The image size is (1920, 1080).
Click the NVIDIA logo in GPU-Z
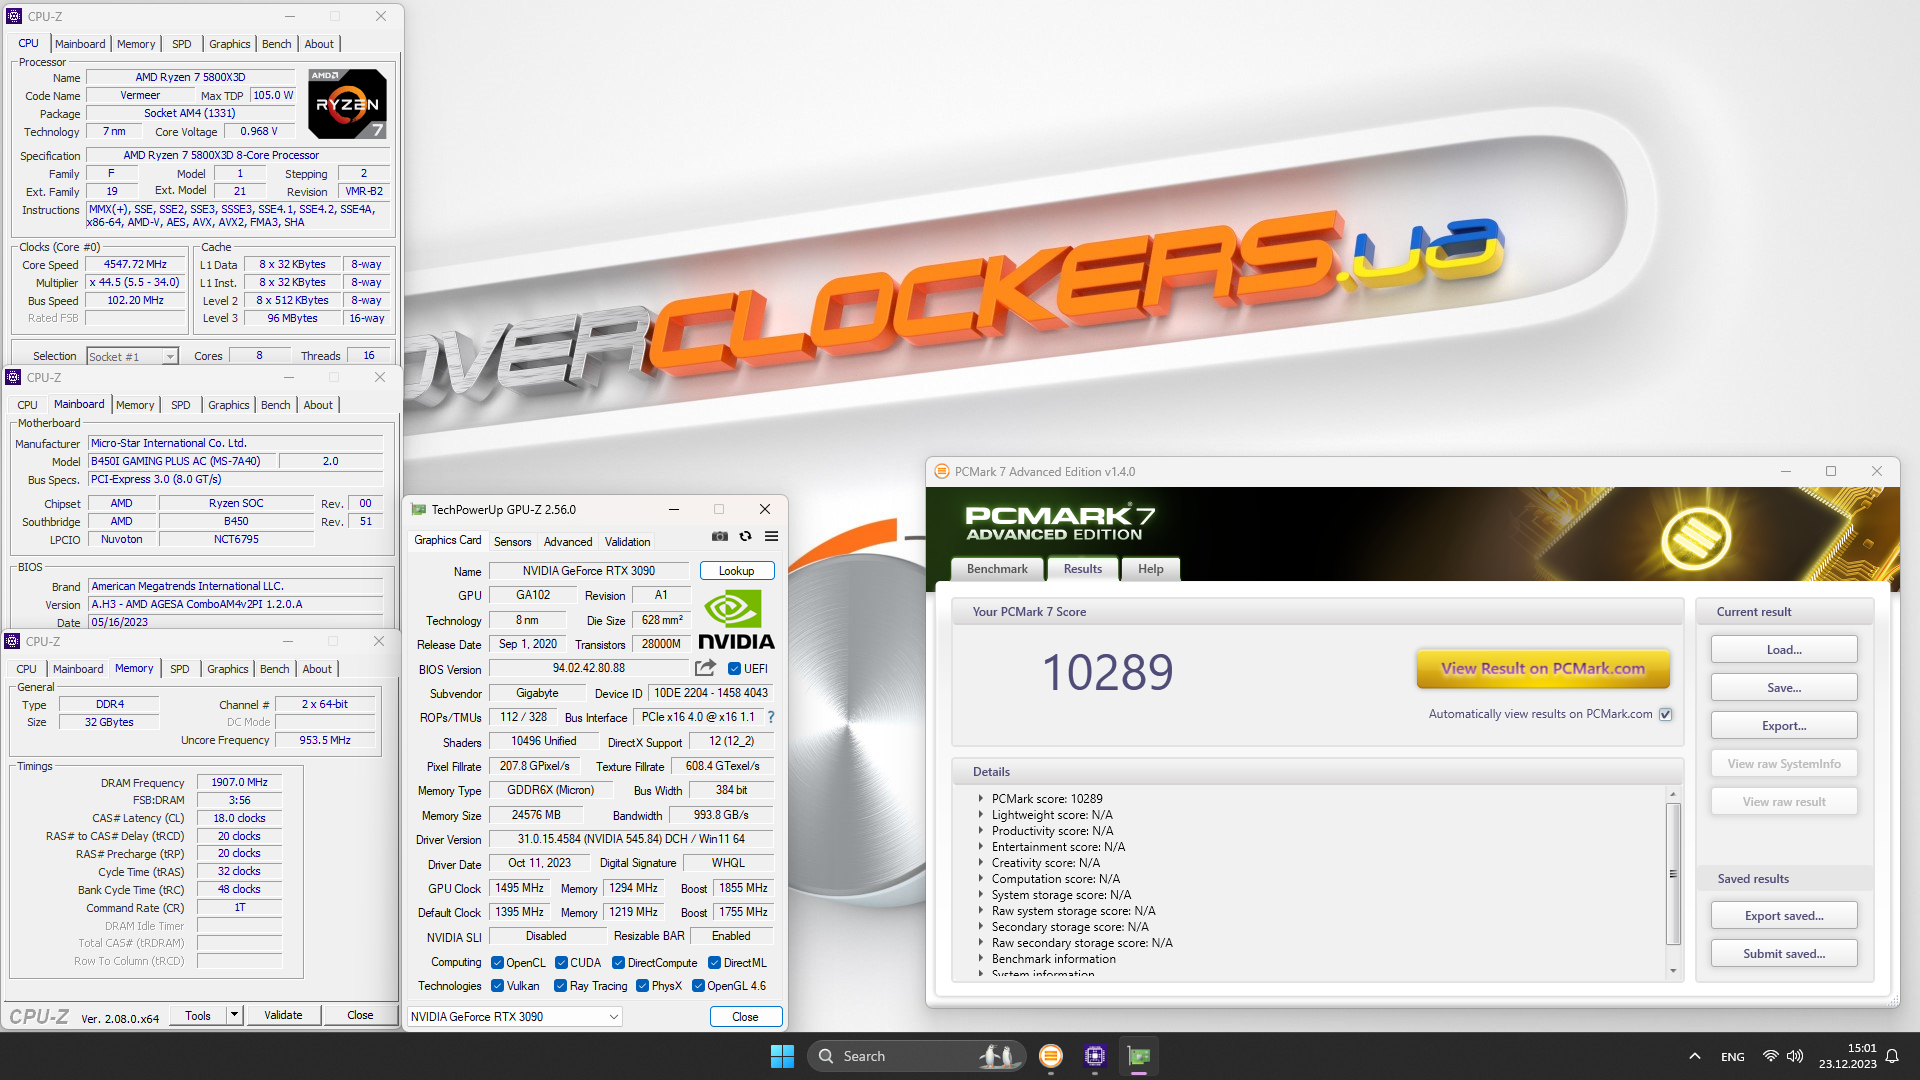737,620
